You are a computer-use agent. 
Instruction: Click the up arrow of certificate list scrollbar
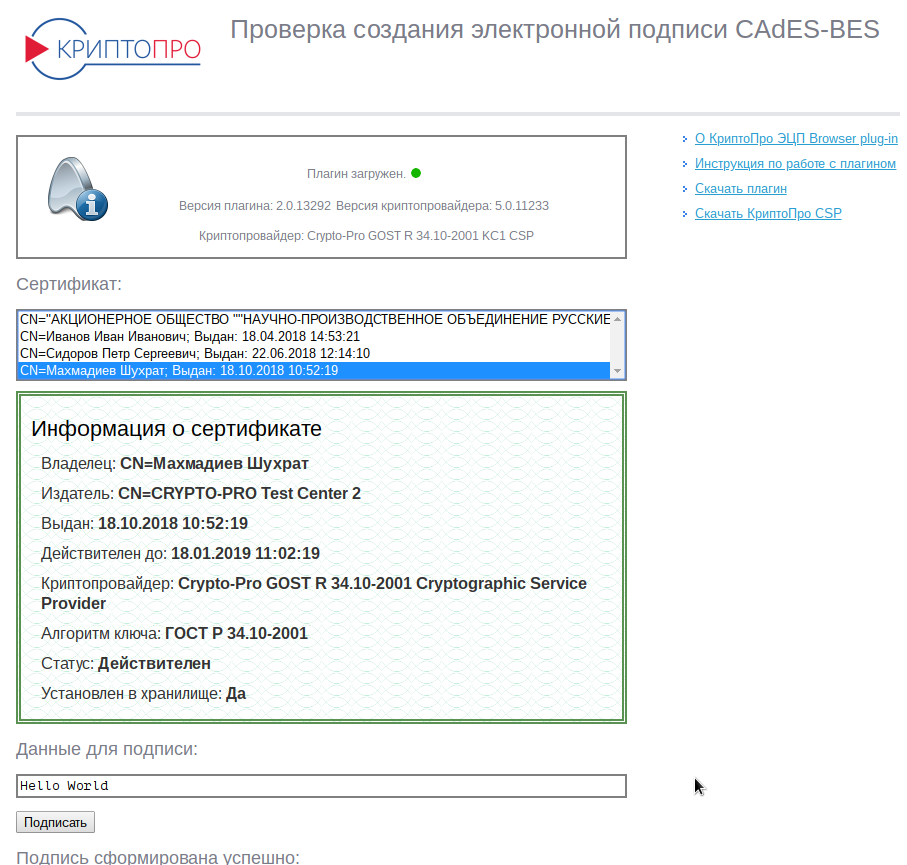click(x=618, y=318)
